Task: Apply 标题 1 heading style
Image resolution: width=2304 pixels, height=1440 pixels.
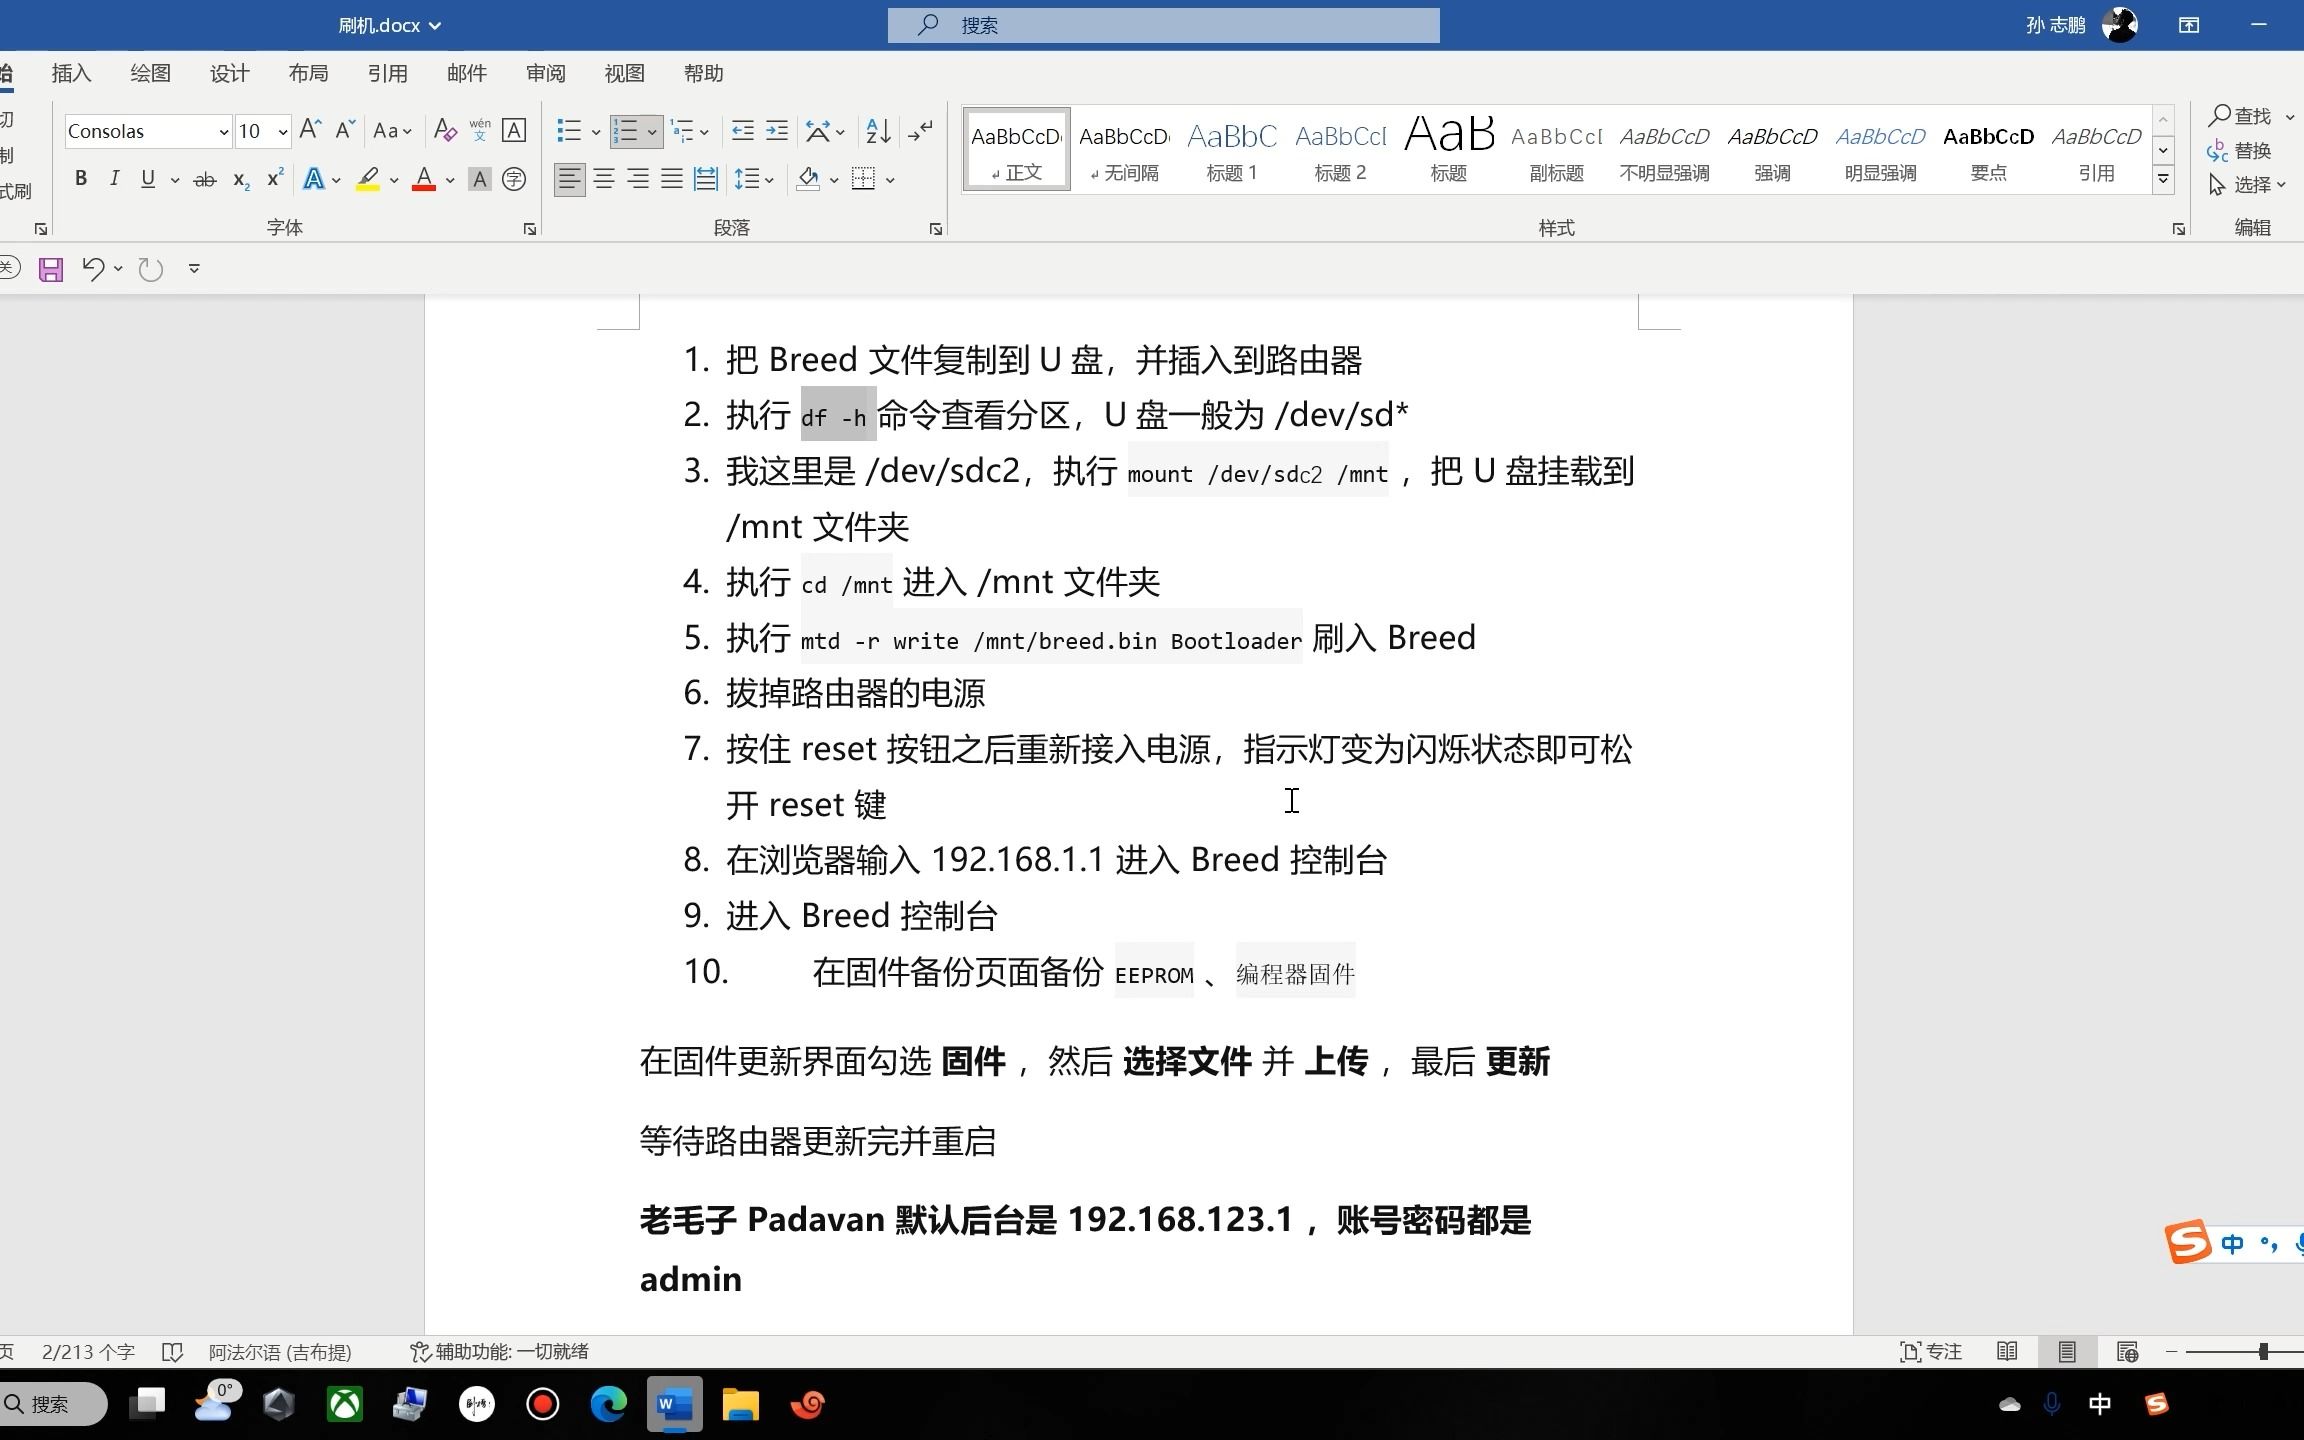Action: pos(1232,149)
